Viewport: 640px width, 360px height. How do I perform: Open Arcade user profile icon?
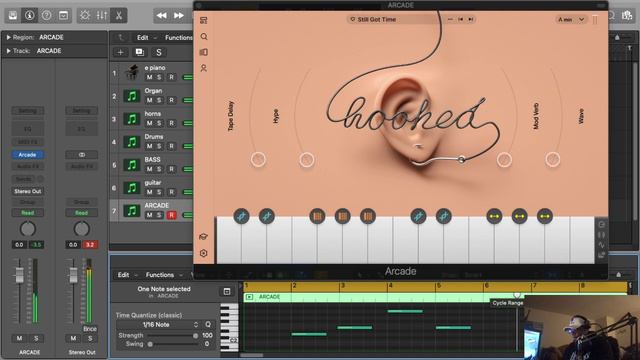204,68
